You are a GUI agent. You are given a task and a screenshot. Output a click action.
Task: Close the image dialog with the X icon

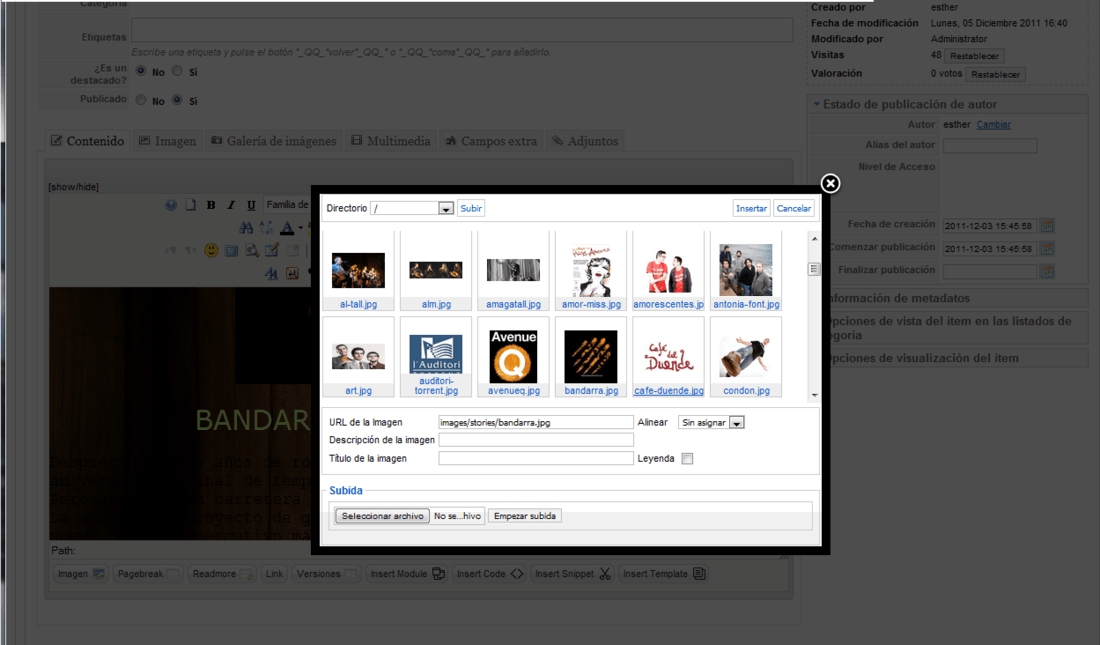[x=831, y=183]
